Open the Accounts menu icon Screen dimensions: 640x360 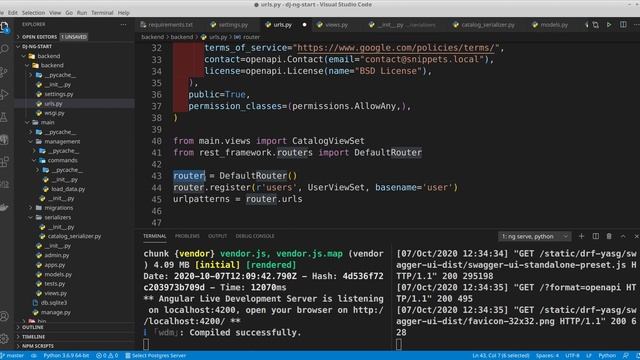[x=4, y=316]
